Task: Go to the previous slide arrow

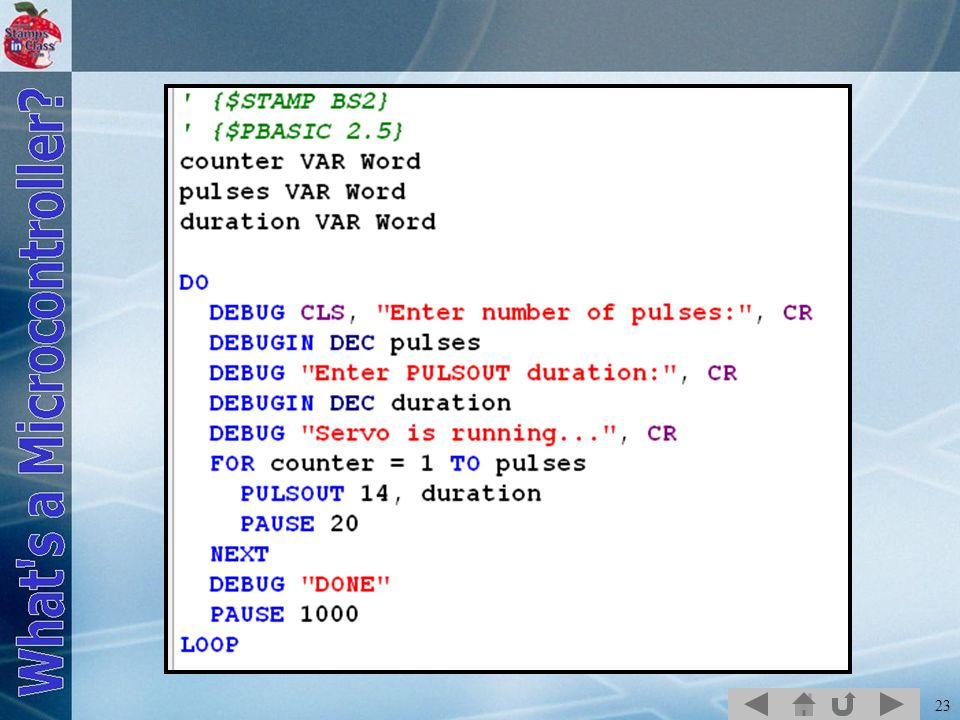Action: [756, 704]
